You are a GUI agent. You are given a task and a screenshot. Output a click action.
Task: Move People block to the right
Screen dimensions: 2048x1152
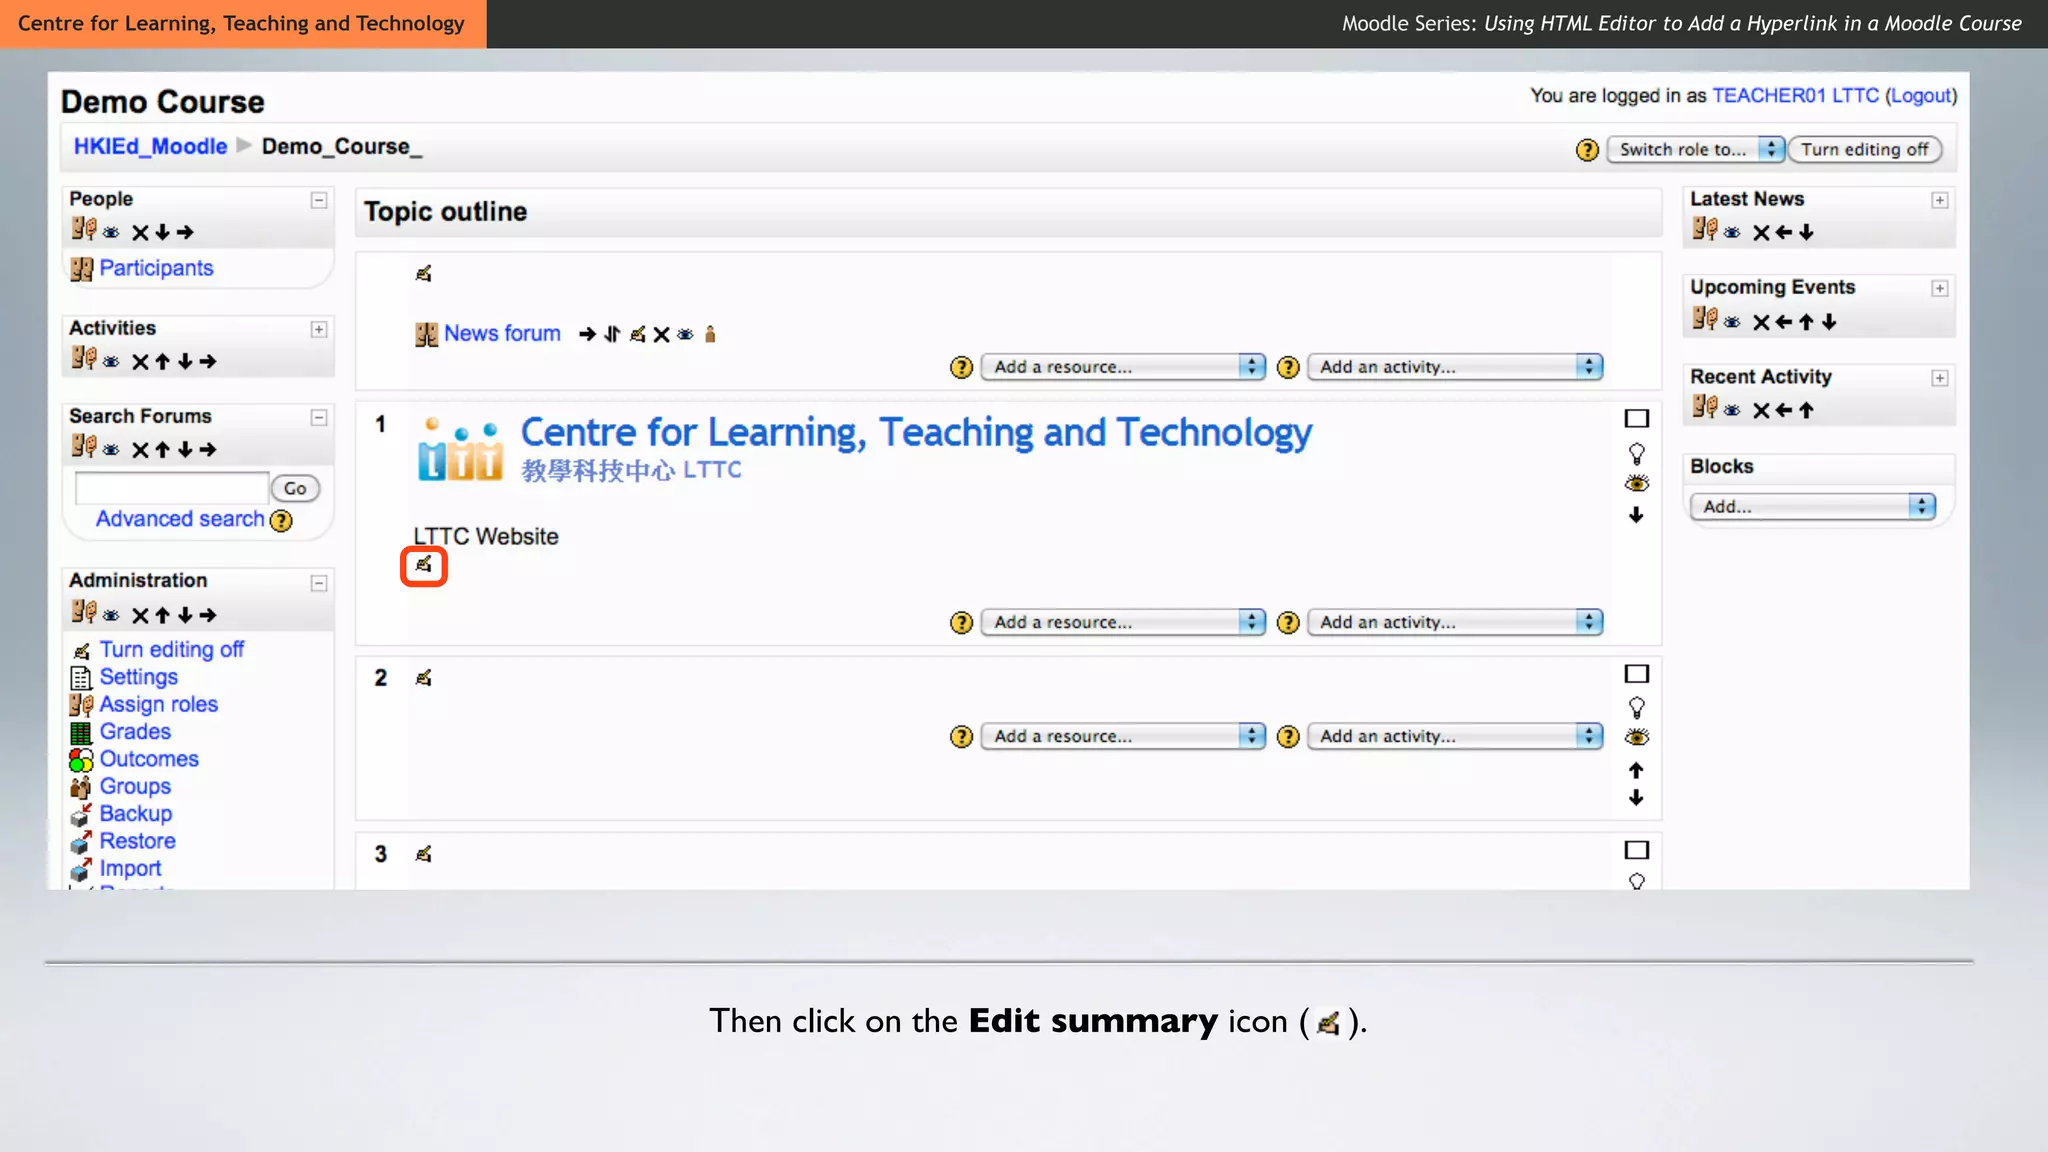tap(185, 233)
